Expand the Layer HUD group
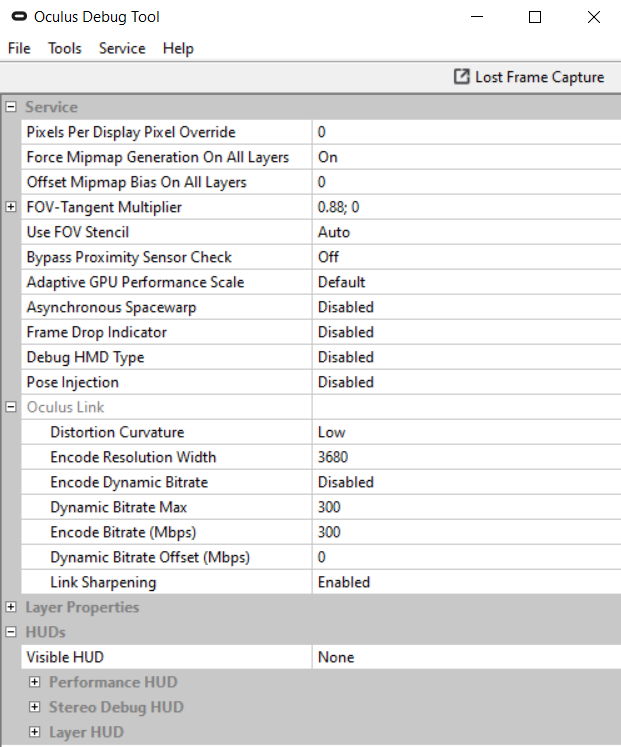Image resolution: width=621 pixels, height=747 pixels. [34, 732]
